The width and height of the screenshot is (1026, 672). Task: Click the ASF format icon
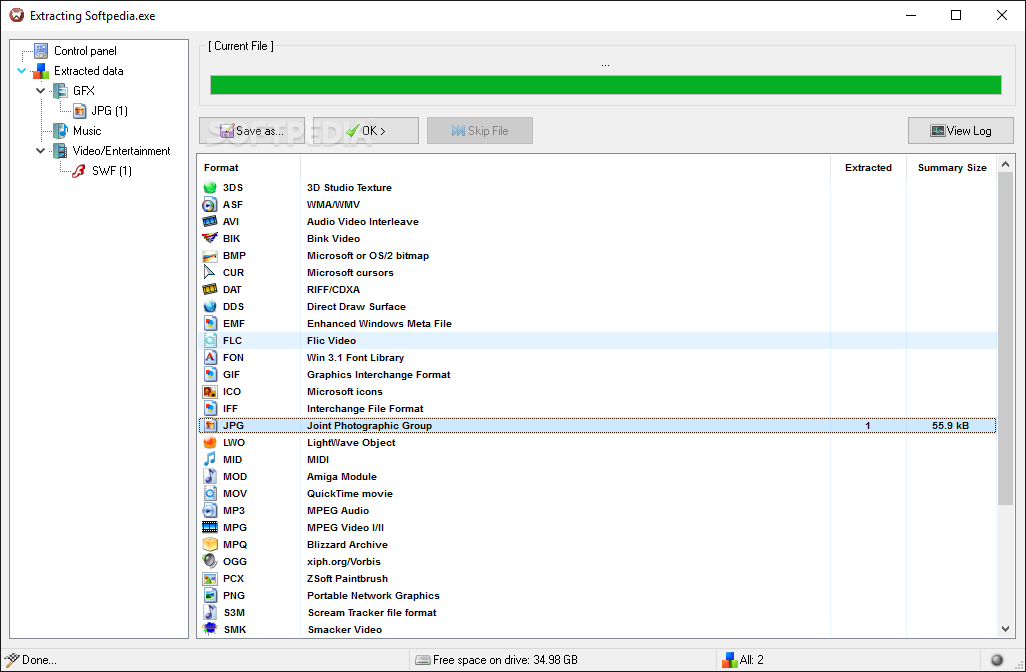[x=209, y=204]
